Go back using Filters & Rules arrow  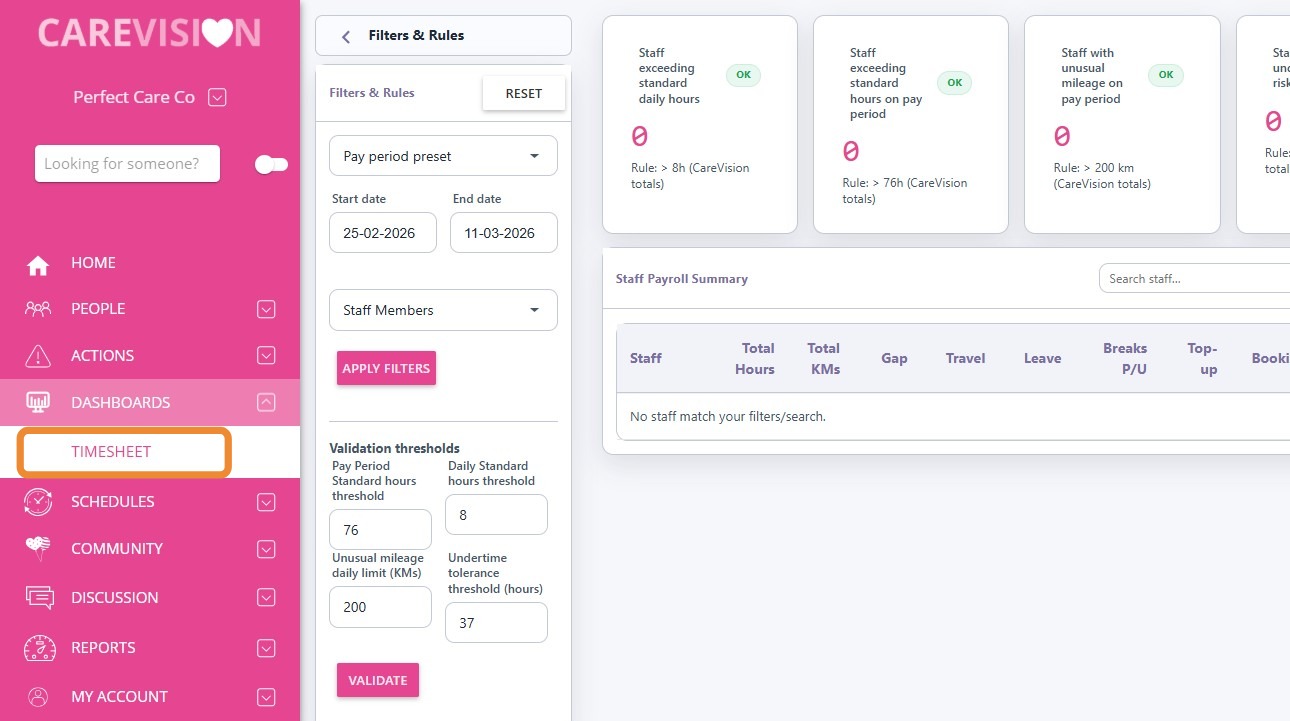click(x=346, y=36)
